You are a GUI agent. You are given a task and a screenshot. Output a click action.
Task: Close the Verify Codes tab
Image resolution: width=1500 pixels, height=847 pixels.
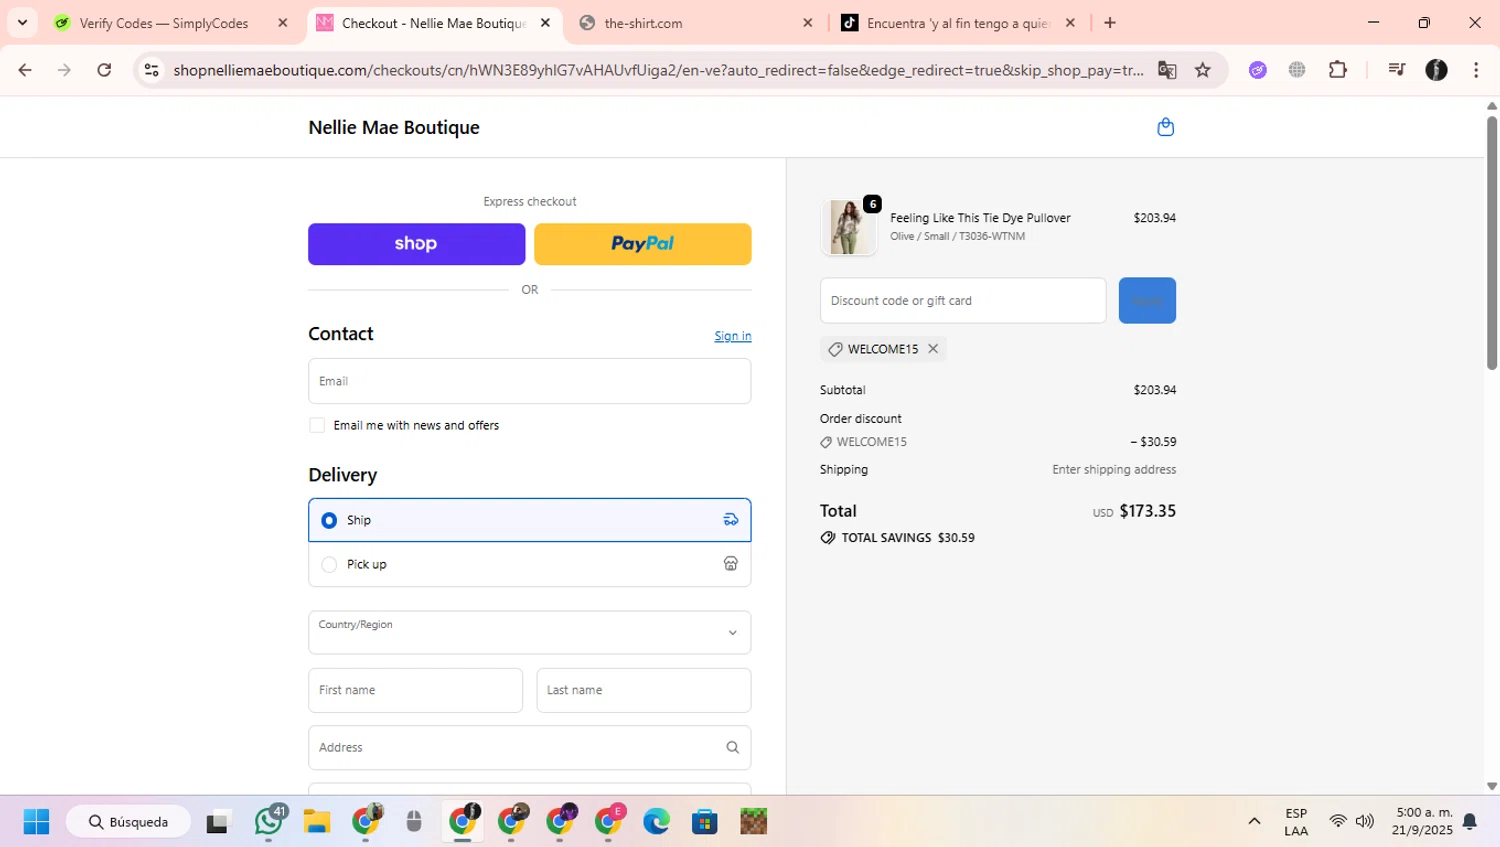283,23
